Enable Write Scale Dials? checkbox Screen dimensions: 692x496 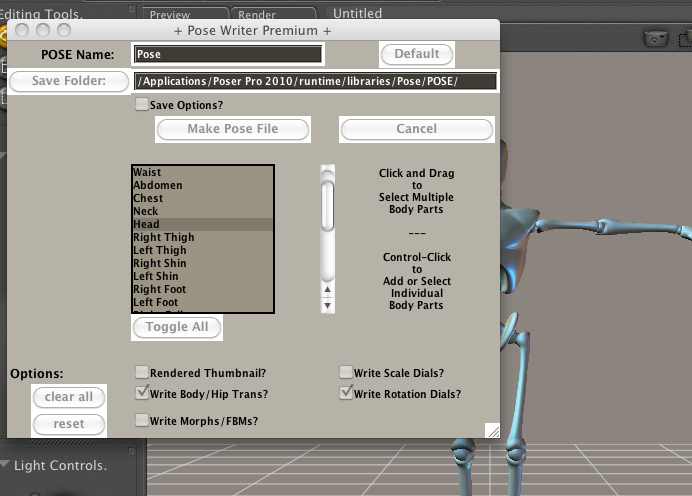[x=346, y=372]
